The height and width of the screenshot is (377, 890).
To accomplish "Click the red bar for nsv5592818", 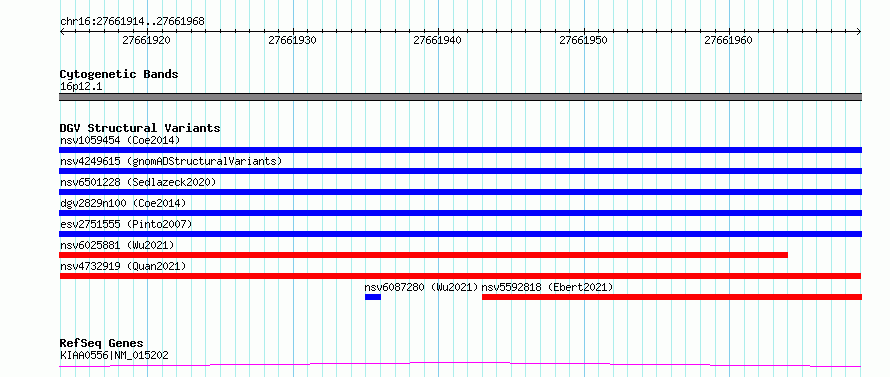I will (672, 297).
